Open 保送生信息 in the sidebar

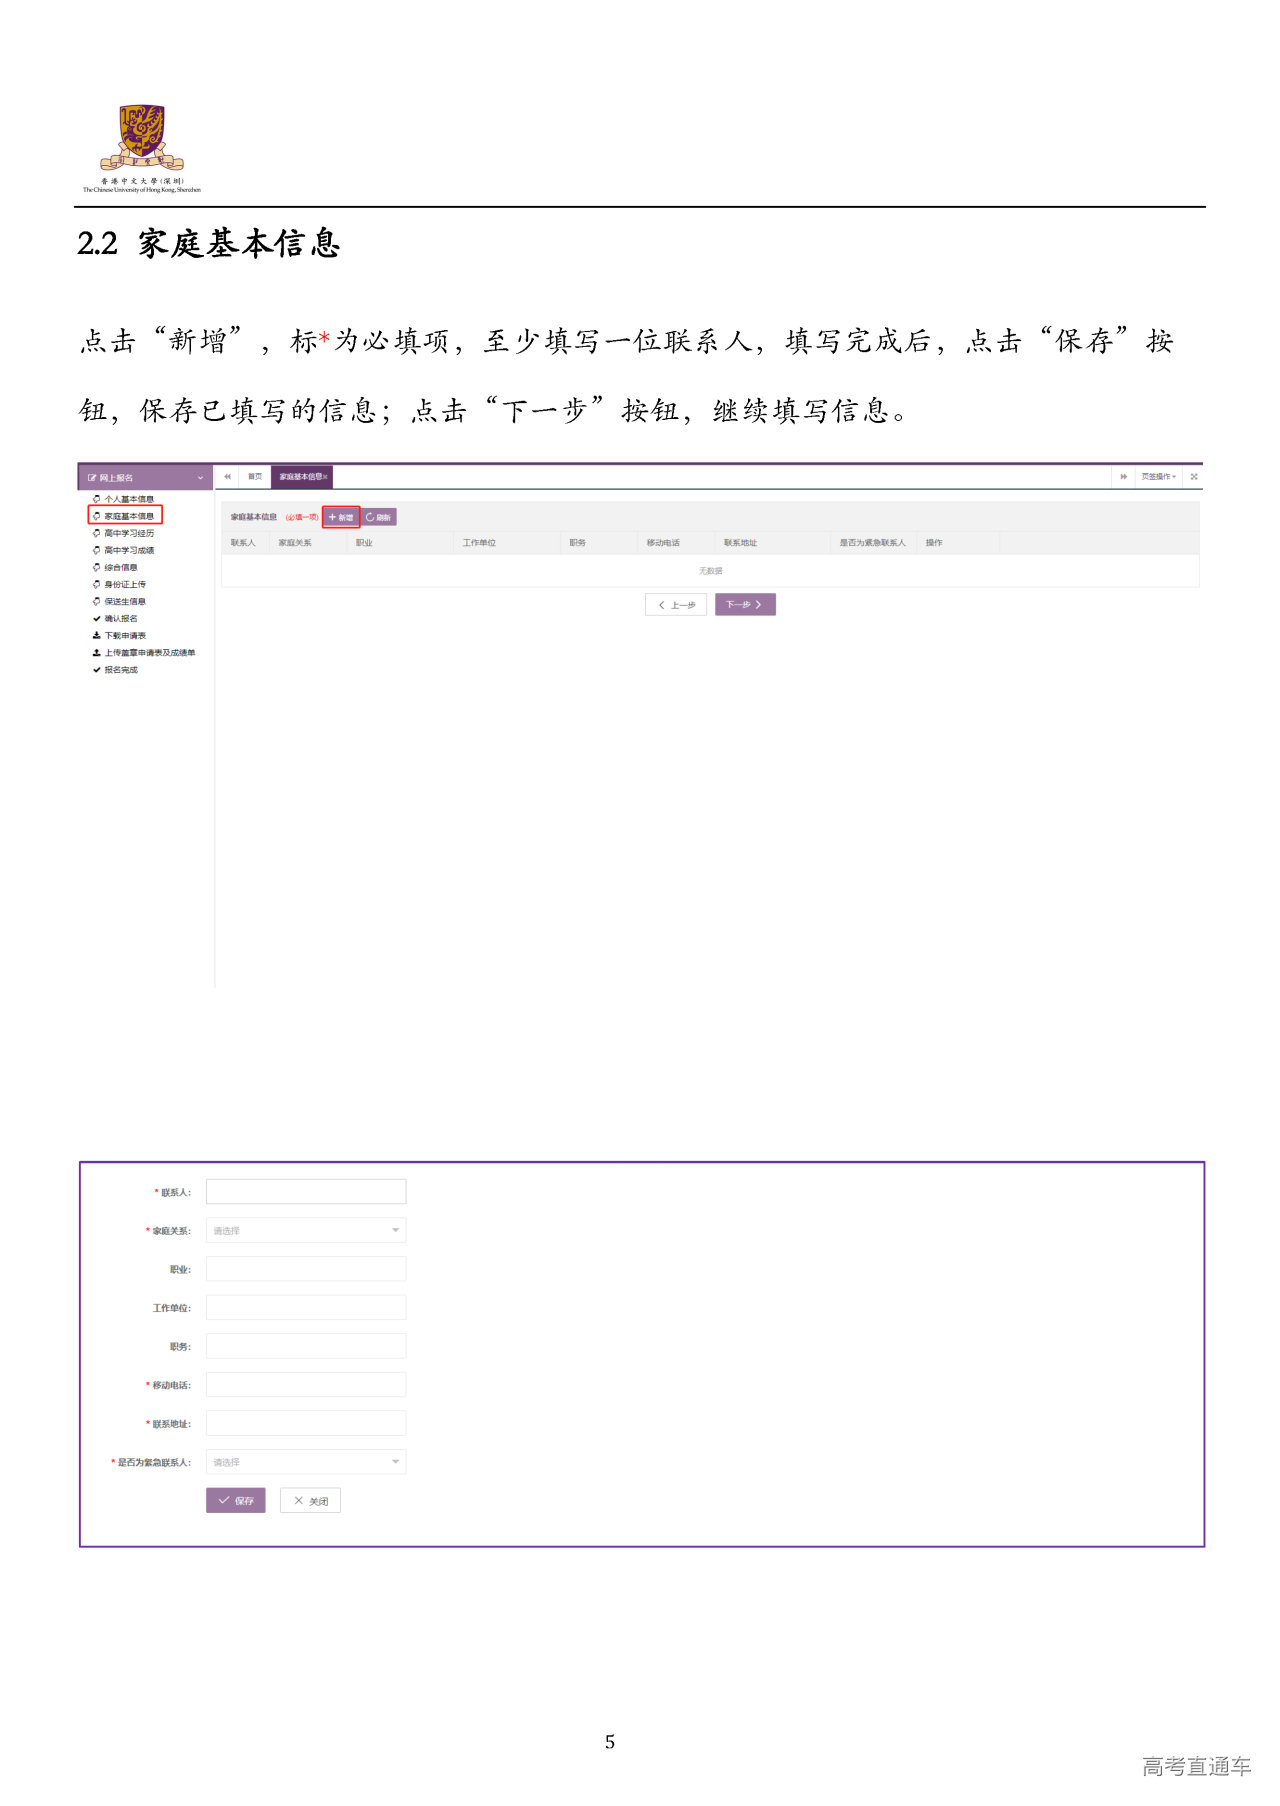coord(120,601)
